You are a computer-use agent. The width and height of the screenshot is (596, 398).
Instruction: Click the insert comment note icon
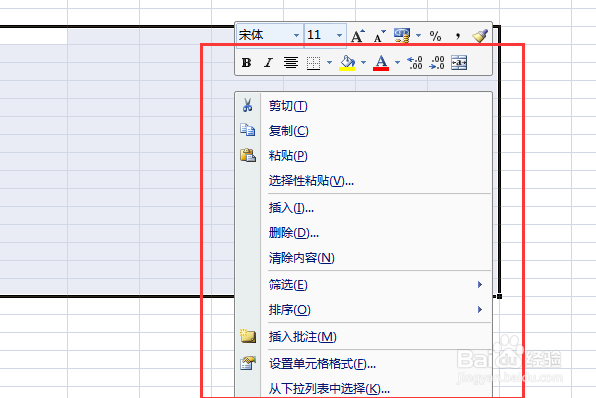click(x=248, y=336)
